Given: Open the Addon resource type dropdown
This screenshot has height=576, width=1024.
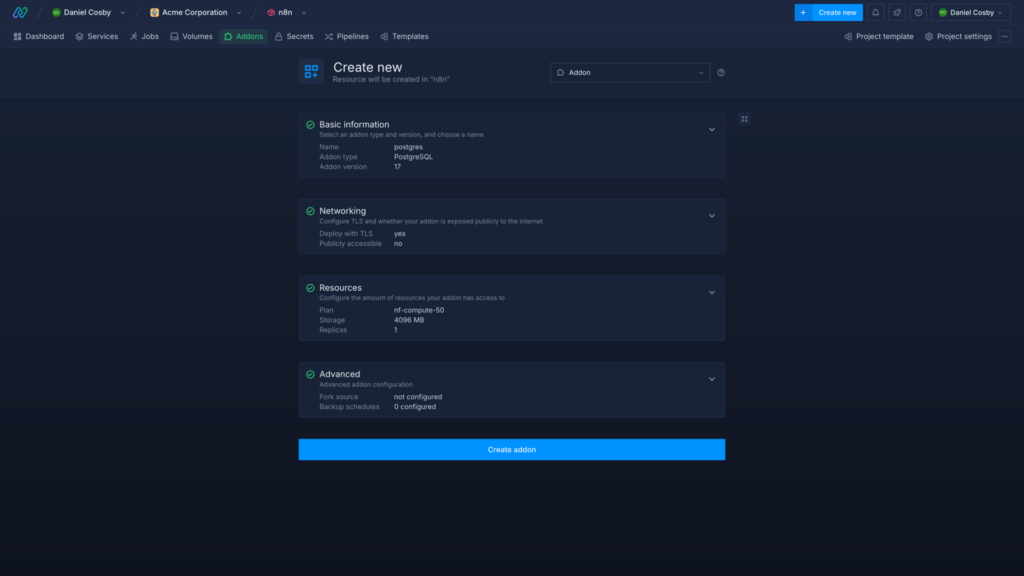Looking at the screenshot, I should pos(630,72).
